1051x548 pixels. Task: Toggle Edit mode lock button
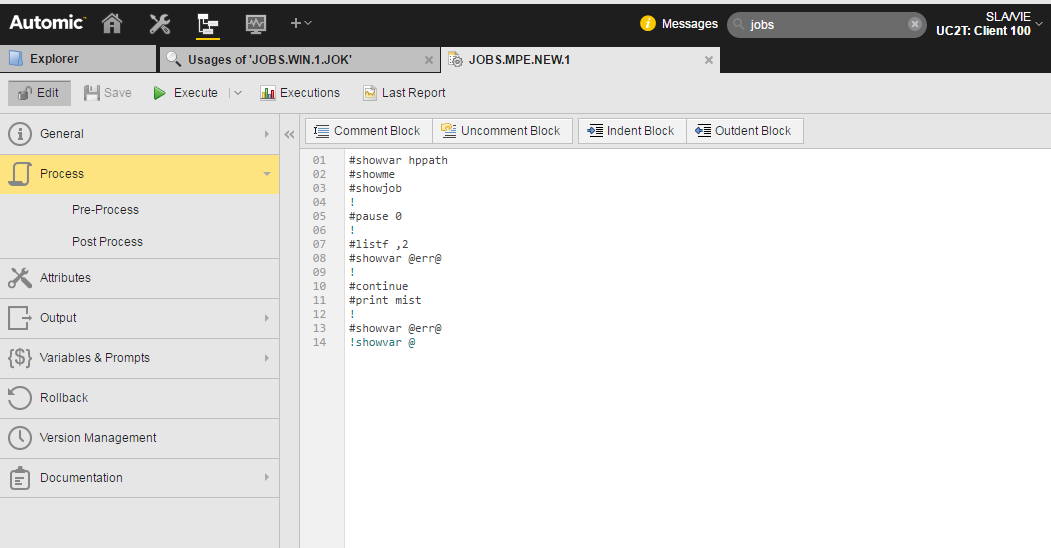40,93
